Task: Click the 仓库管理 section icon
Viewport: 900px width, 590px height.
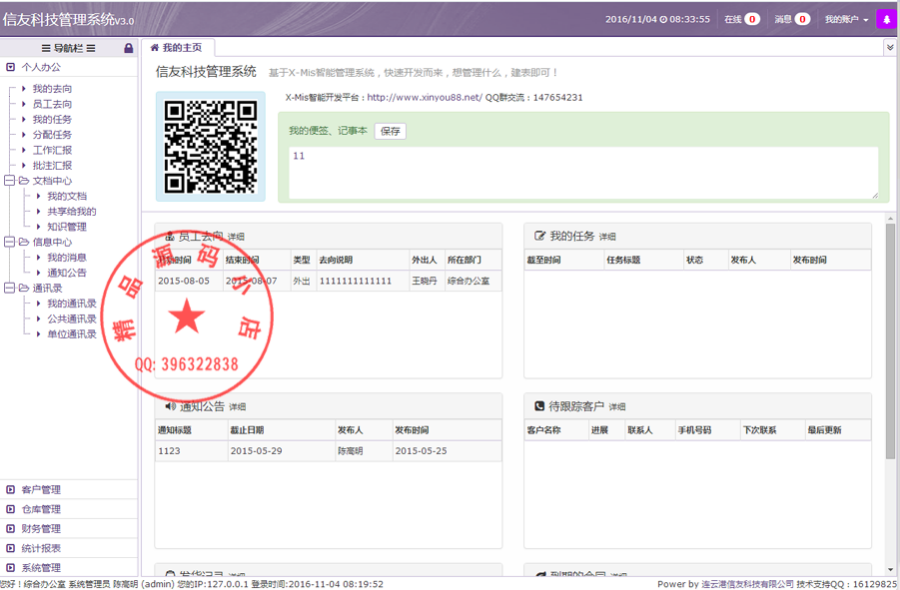Action: point(10,509)
